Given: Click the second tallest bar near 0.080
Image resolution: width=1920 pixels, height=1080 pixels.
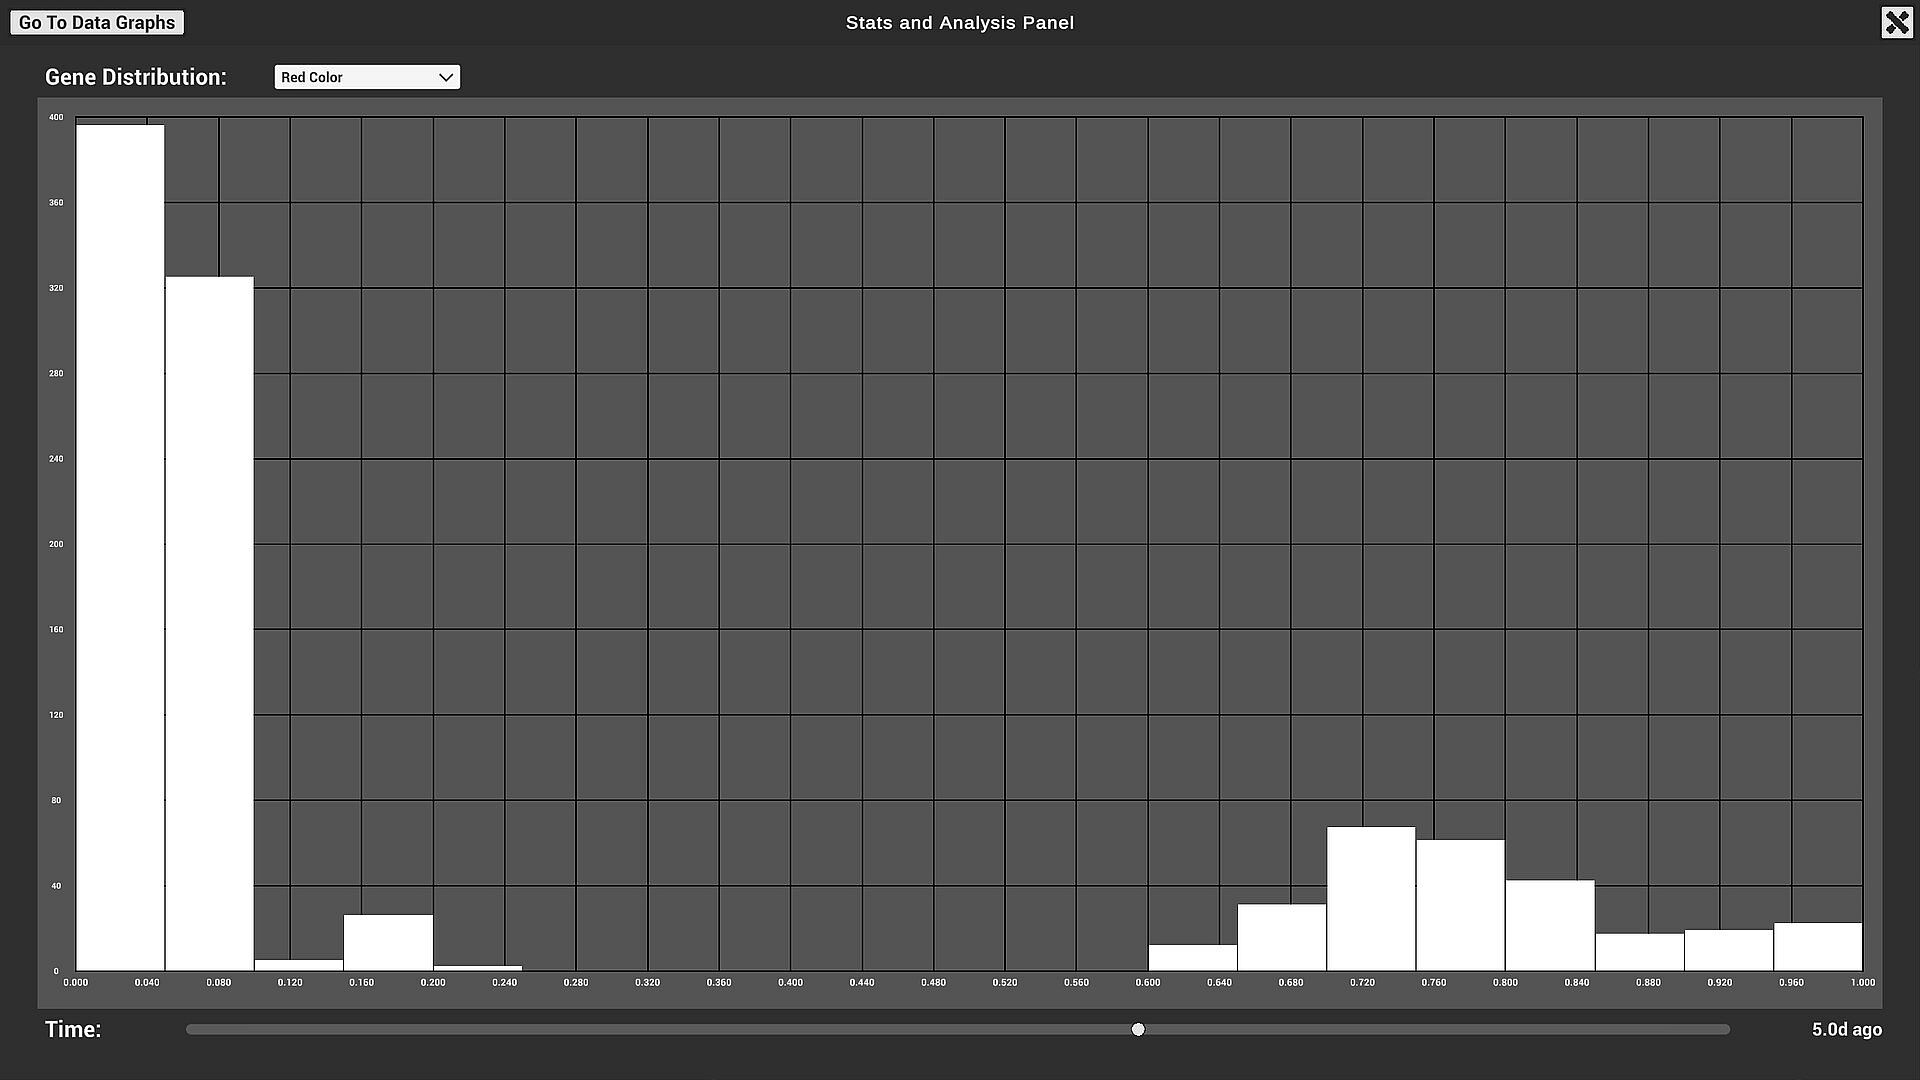Looking at the screenshot, I should (209, 623).
